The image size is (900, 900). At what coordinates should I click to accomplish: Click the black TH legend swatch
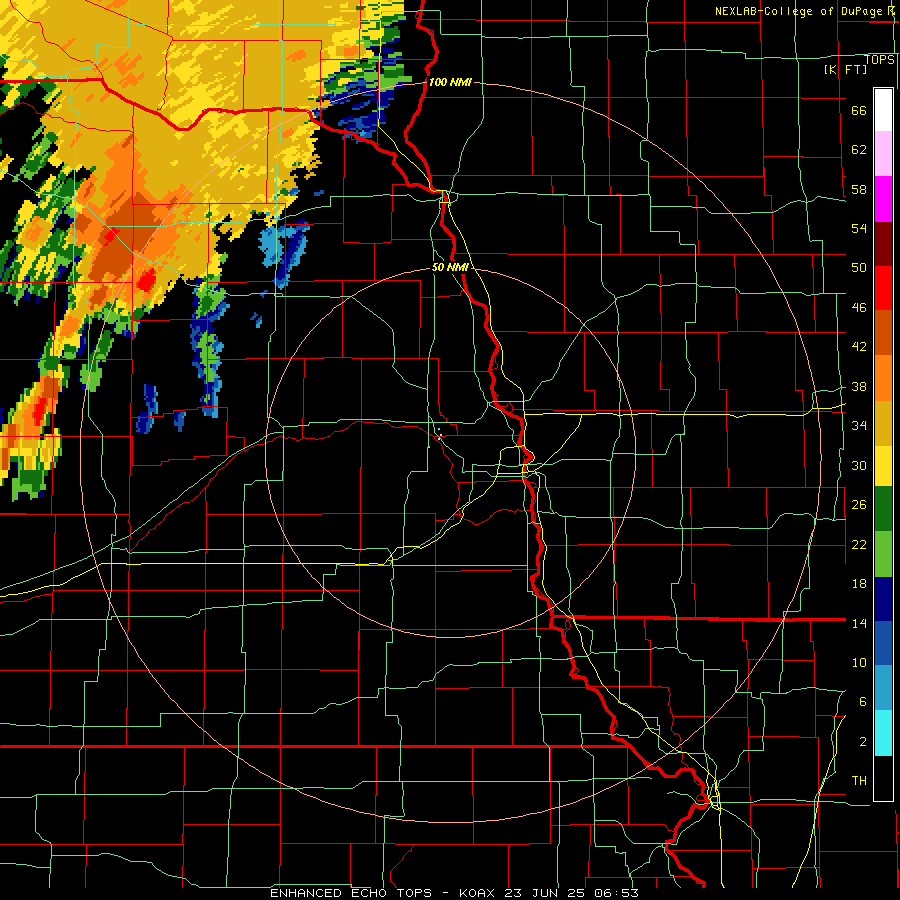coord(883,778)
